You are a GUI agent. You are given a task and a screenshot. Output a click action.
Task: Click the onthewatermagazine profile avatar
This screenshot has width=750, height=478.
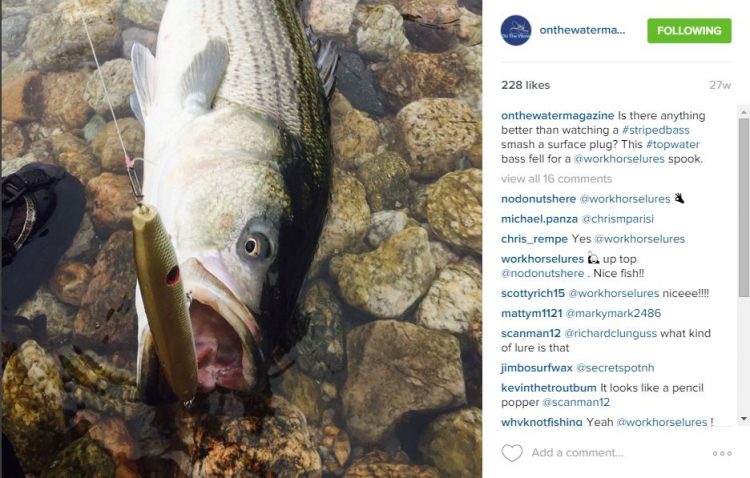(516, 31)
